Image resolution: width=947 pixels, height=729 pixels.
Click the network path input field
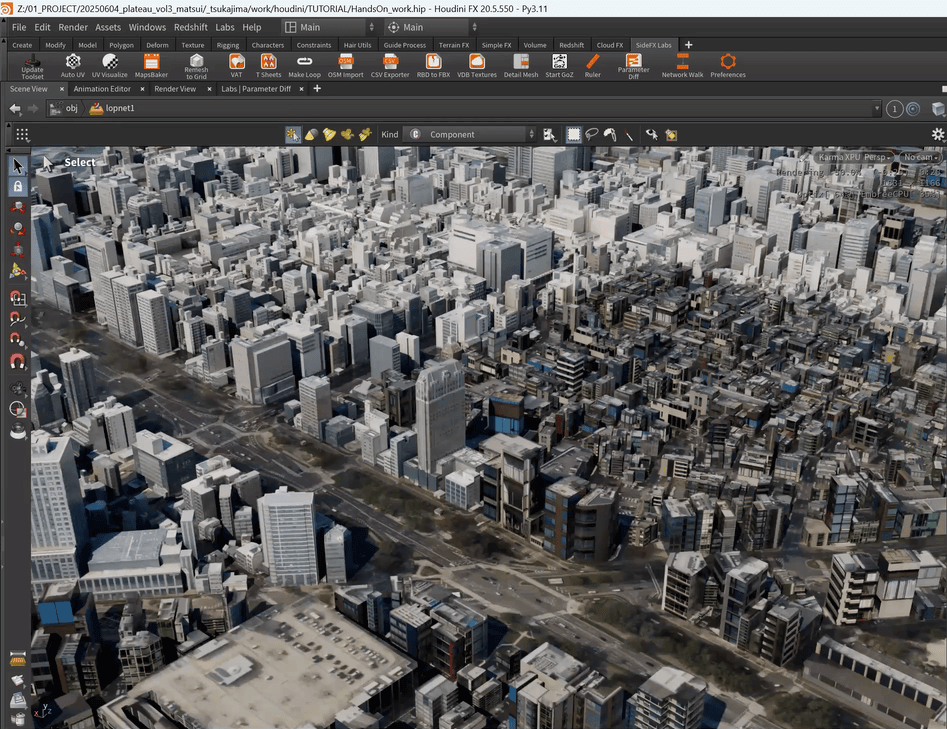point(500,109)
